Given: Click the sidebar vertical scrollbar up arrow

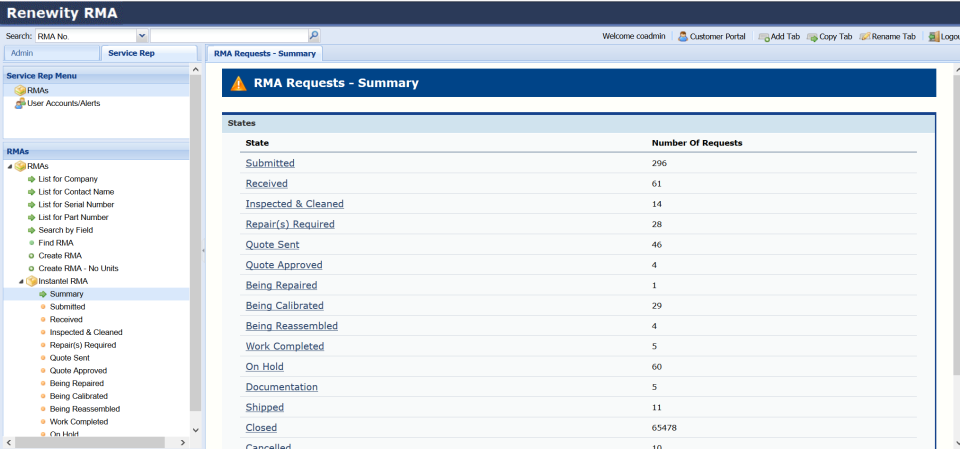Looking at the screenshot, I should click(195, 70).
